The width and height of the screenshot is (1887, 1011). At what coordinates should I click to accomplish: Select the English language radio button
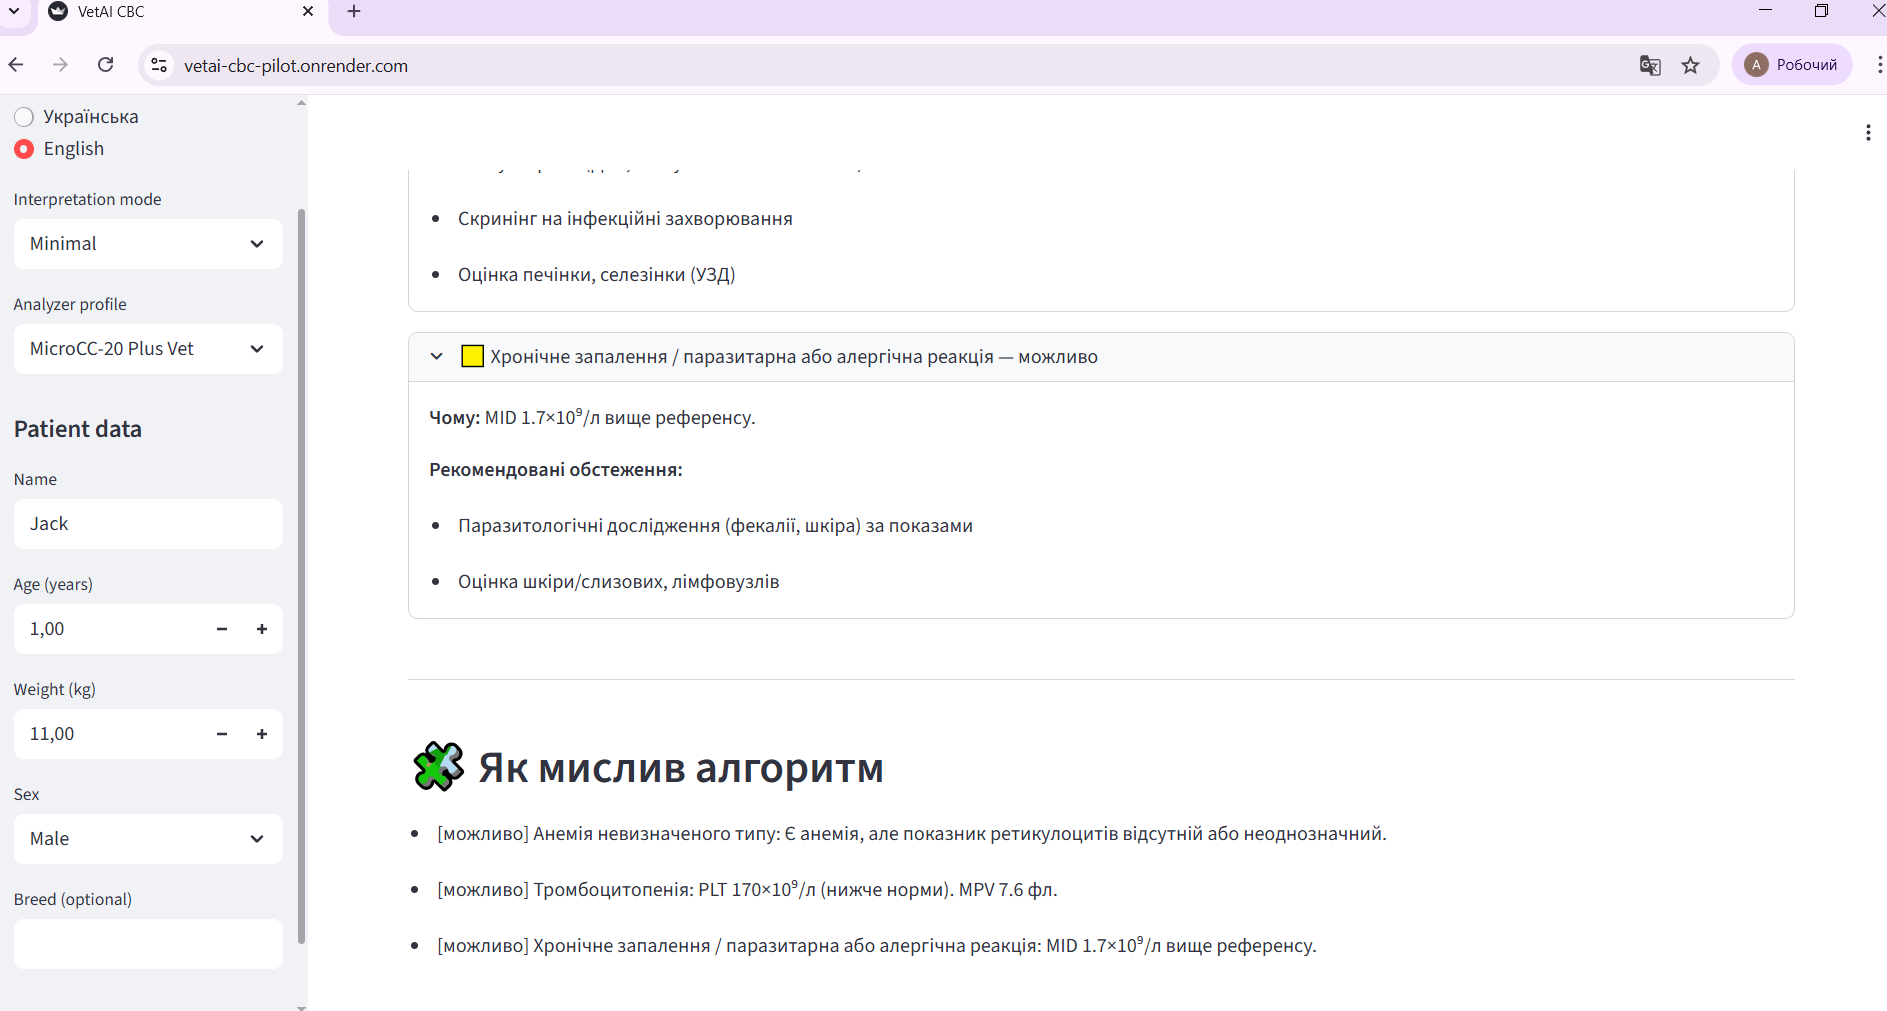click(24, 149)
